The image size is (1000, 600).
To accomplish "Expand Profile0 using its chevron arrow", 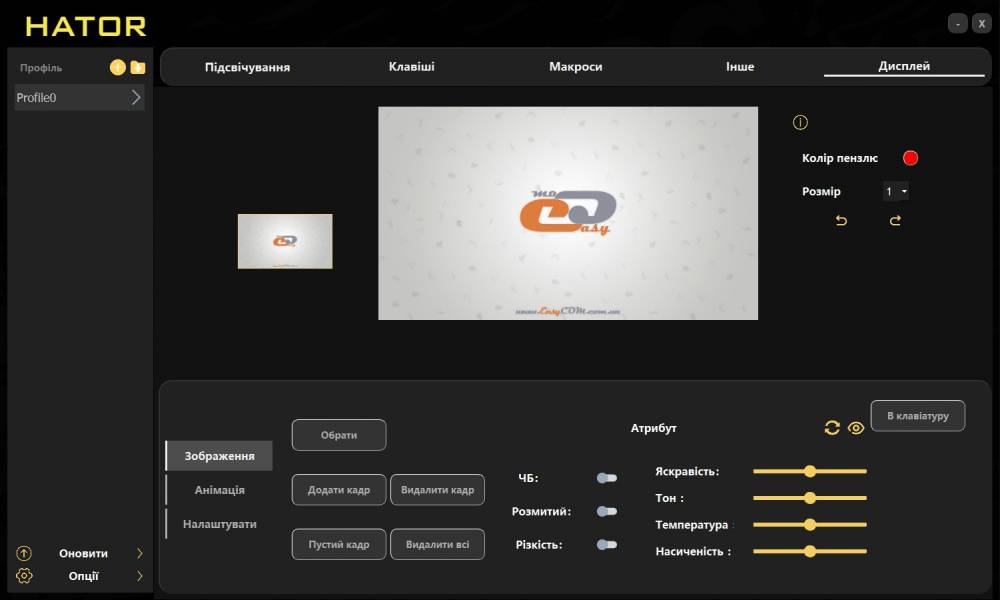I will pos(136,98).
